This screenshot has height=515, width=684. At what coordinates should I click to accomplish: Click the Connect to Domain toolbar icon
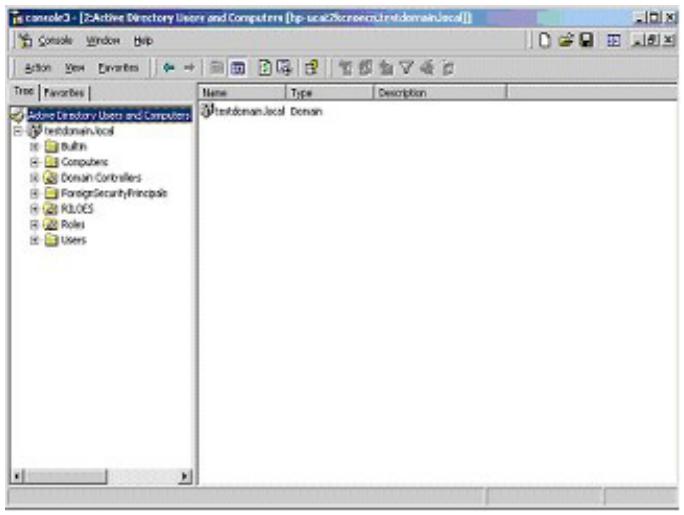pyautogui.click(x=311, y=68)
